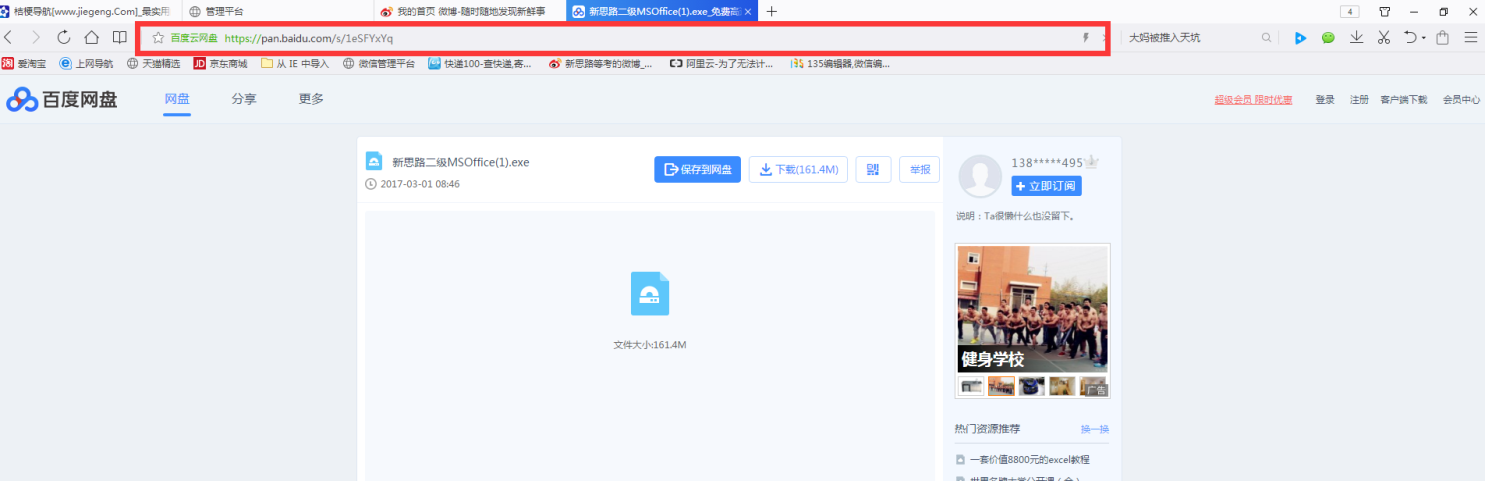Open the 135编辑器 bookmark
Image resolution: width=1485 pixels, height=481 pixels.
[x=840, y=63]
